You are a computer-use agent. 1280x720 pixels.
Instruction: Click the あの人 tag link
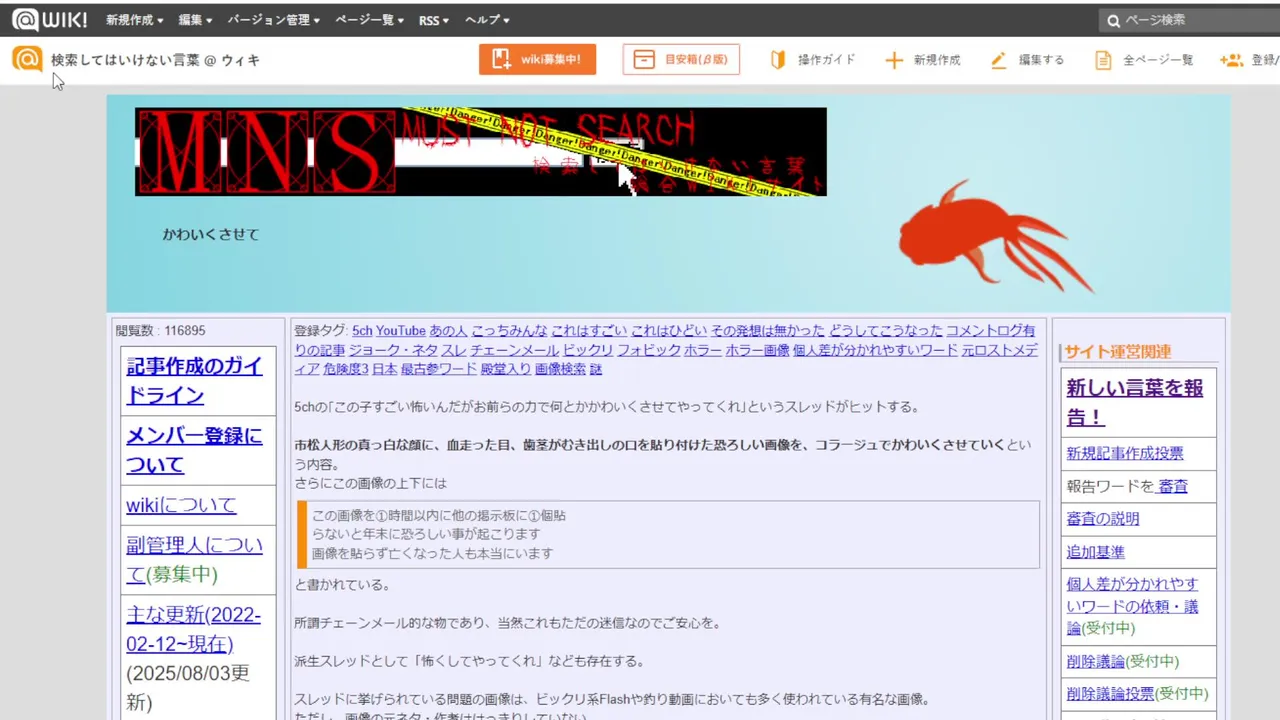448,330
